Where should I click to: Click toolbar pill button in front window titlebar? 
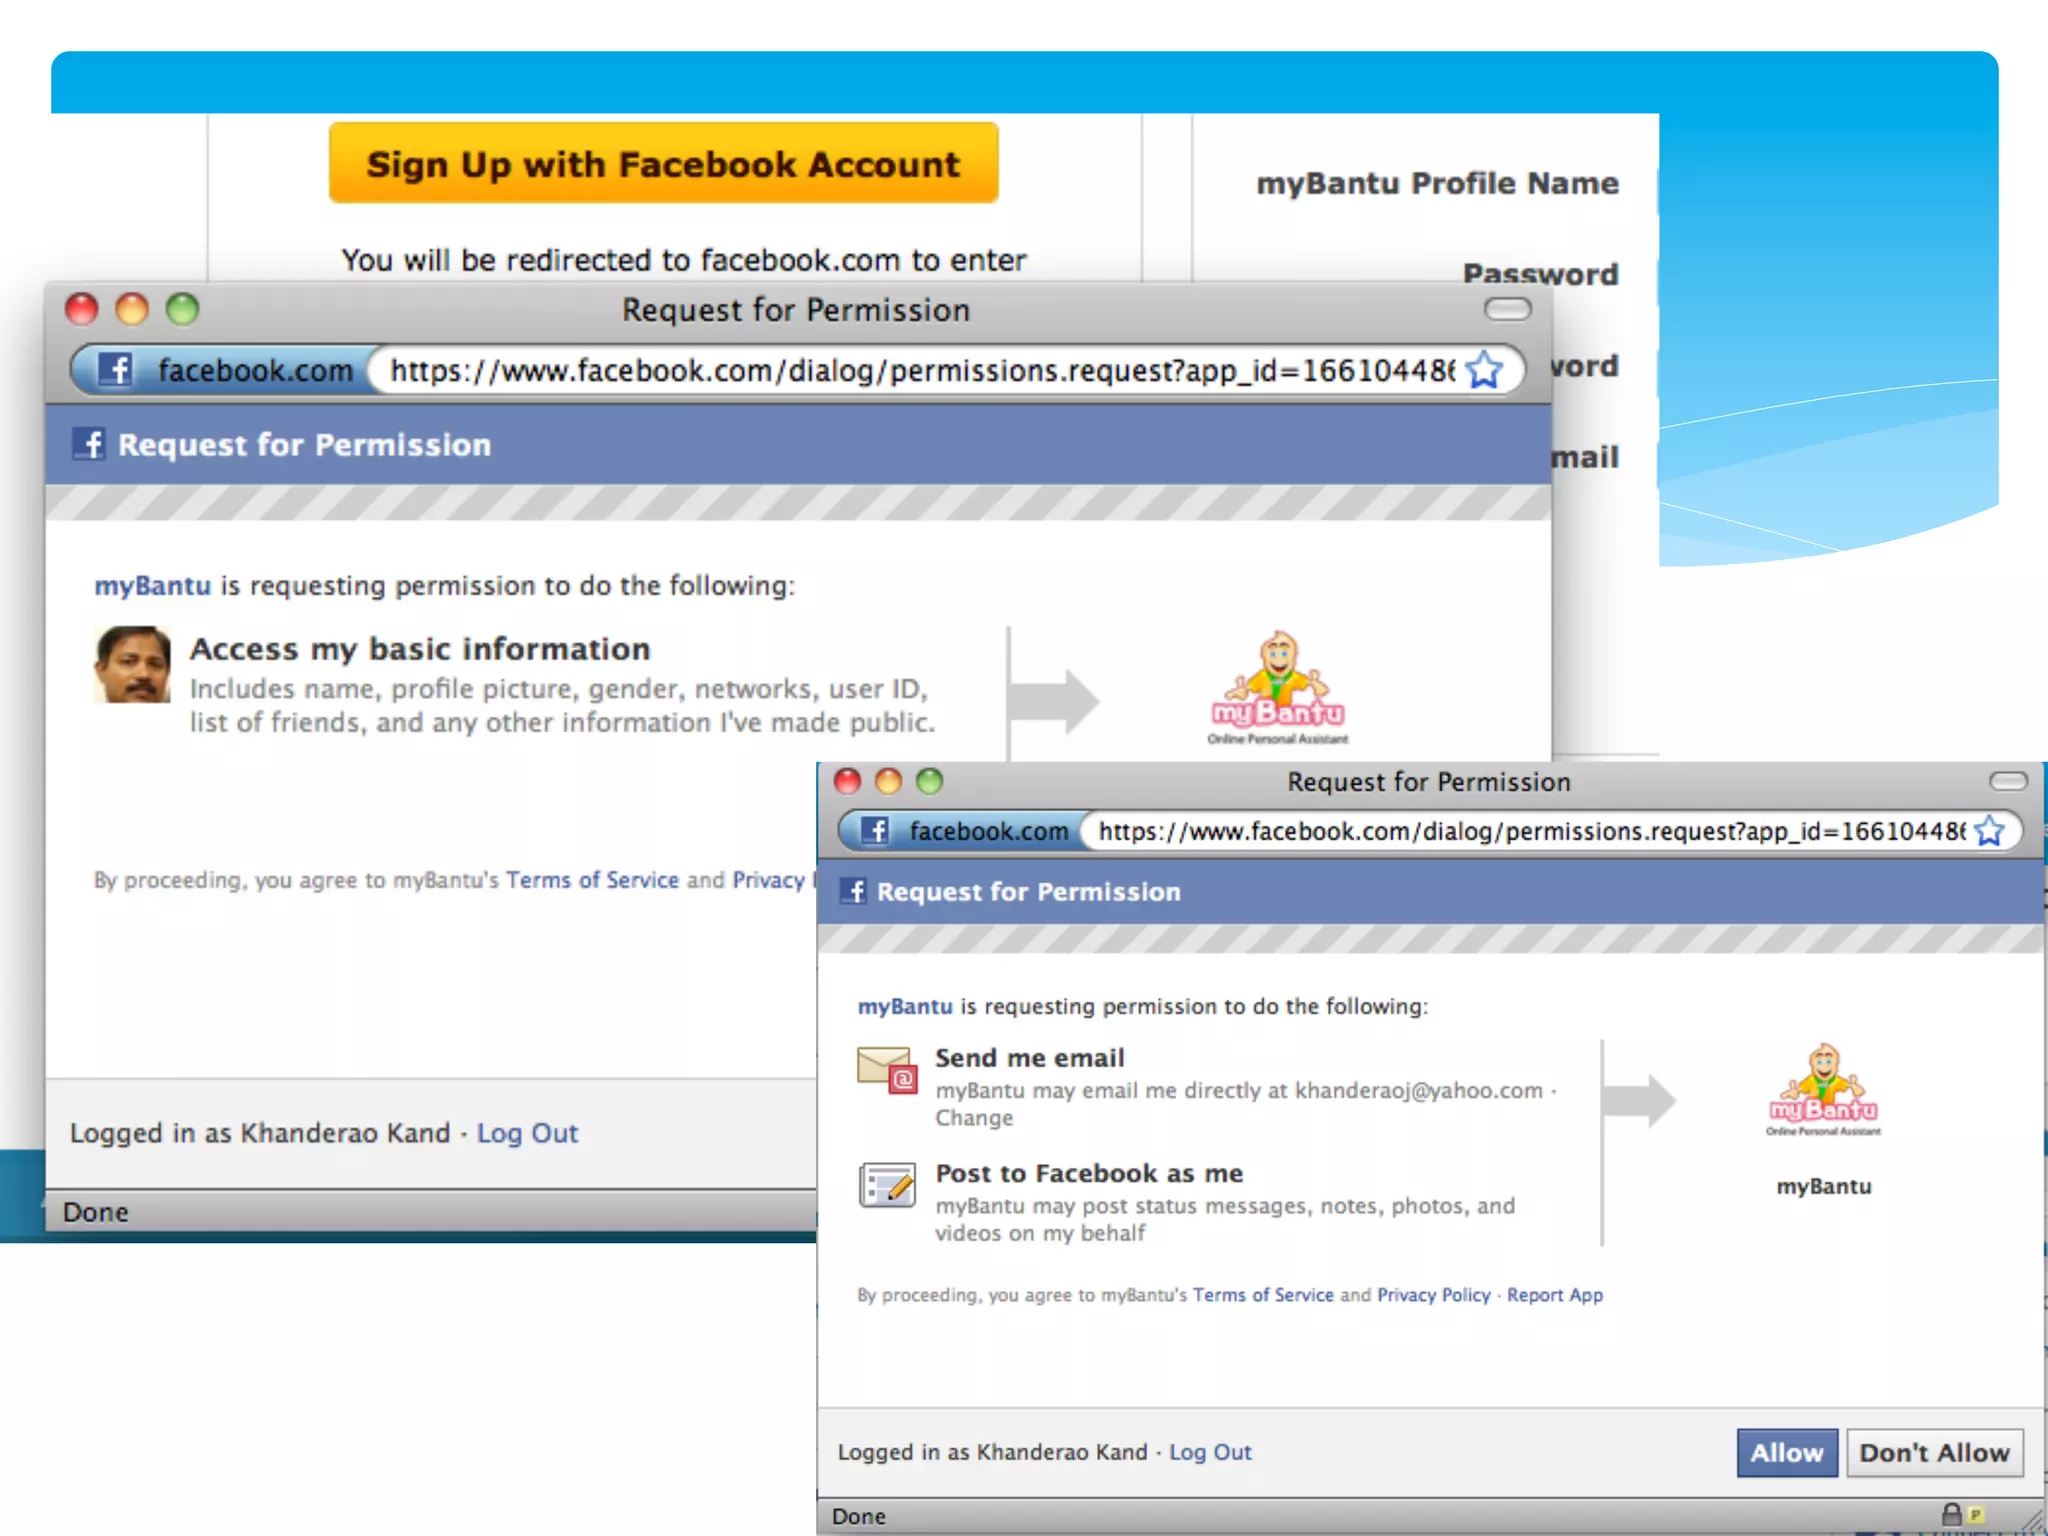2008,781
